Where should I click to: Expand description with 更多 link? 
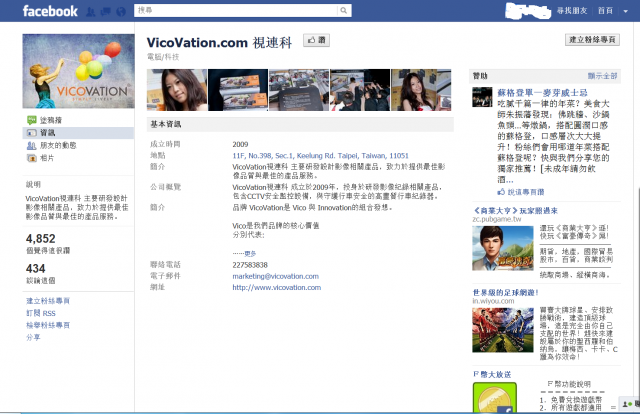click(x=250, y=254)
